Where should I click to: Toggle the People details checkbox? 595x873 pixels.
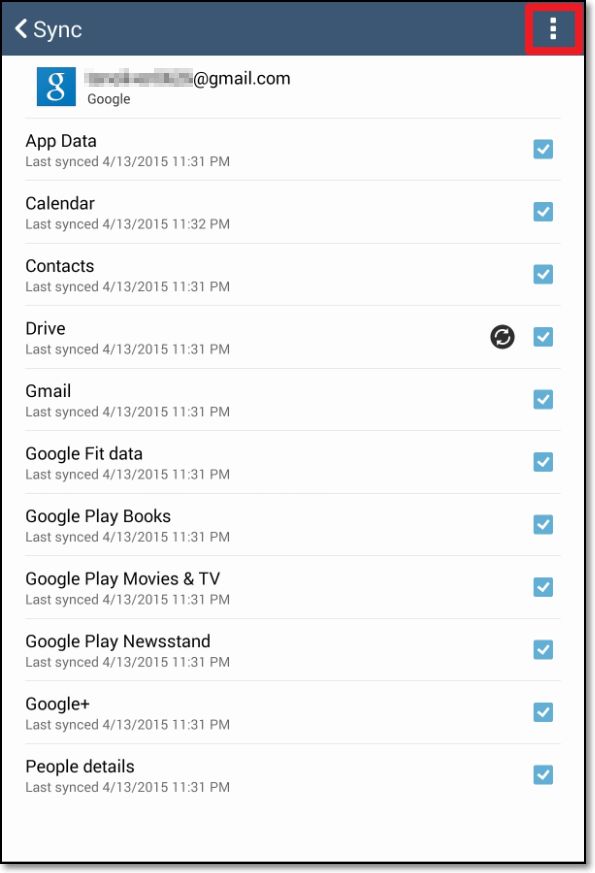coord(543,774)
